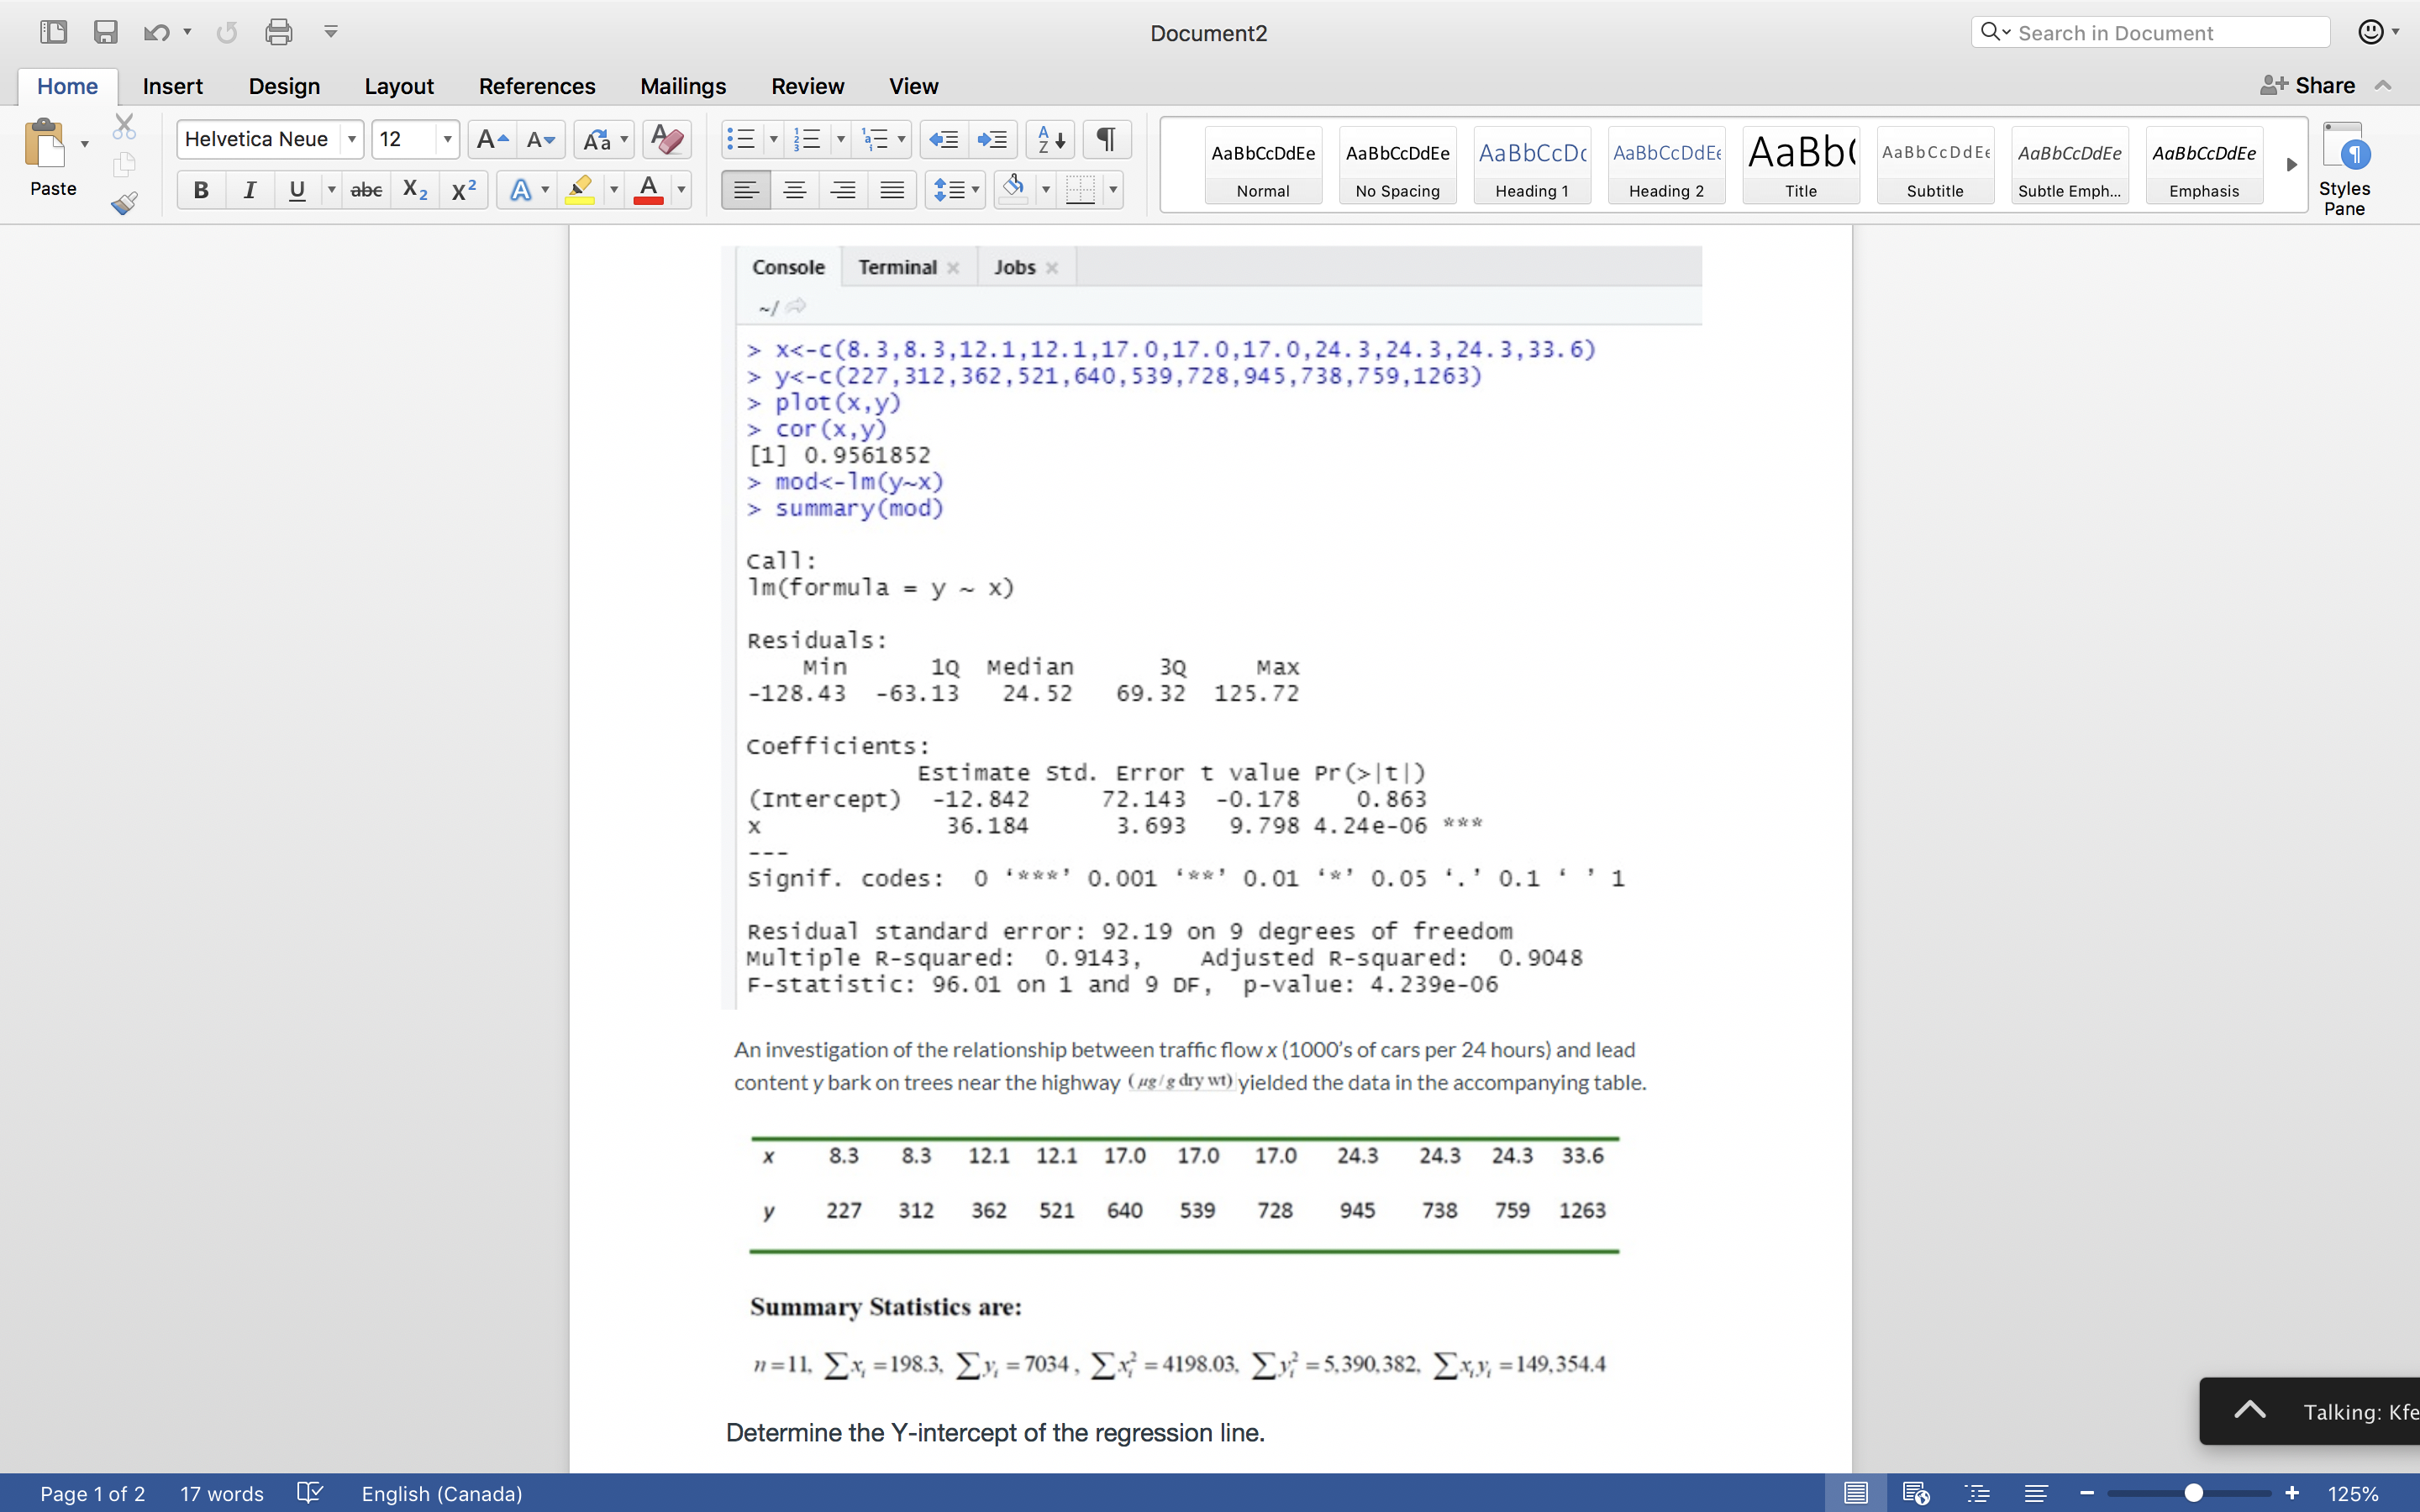Switch to the References tab

click(x=537, y=86)
